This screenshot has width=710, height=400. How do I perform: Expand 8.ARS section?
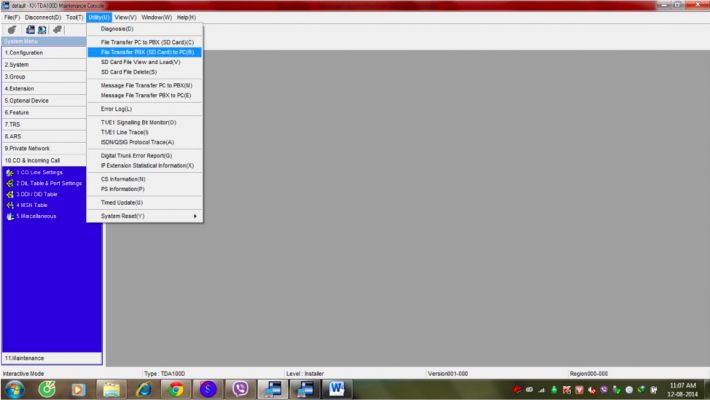pos(44,136)
